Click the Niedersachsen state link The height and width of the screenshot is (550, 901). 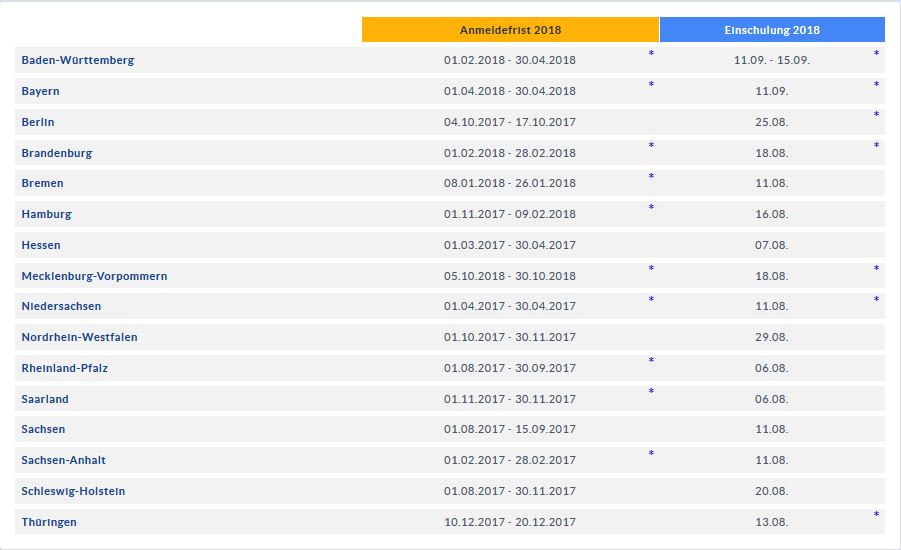click(x=61, y=306)
